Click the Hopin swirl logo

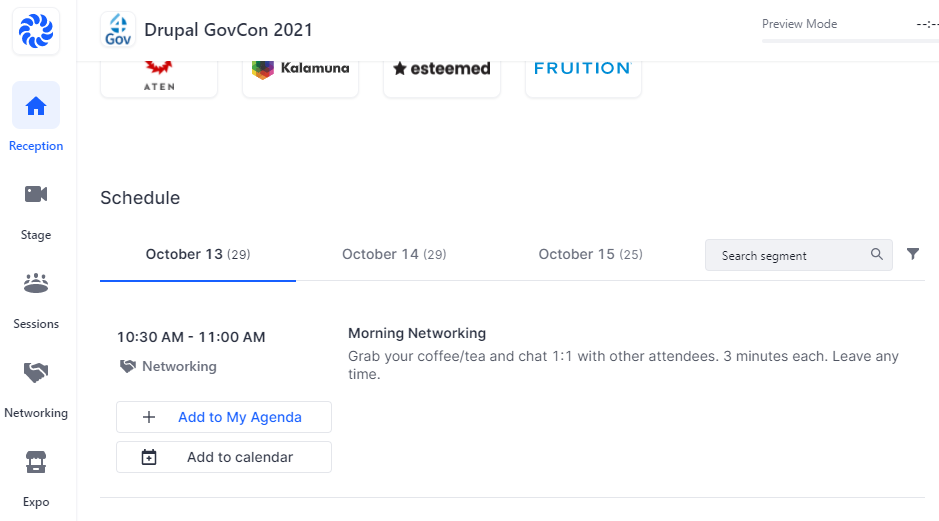[x=36, y=31]
